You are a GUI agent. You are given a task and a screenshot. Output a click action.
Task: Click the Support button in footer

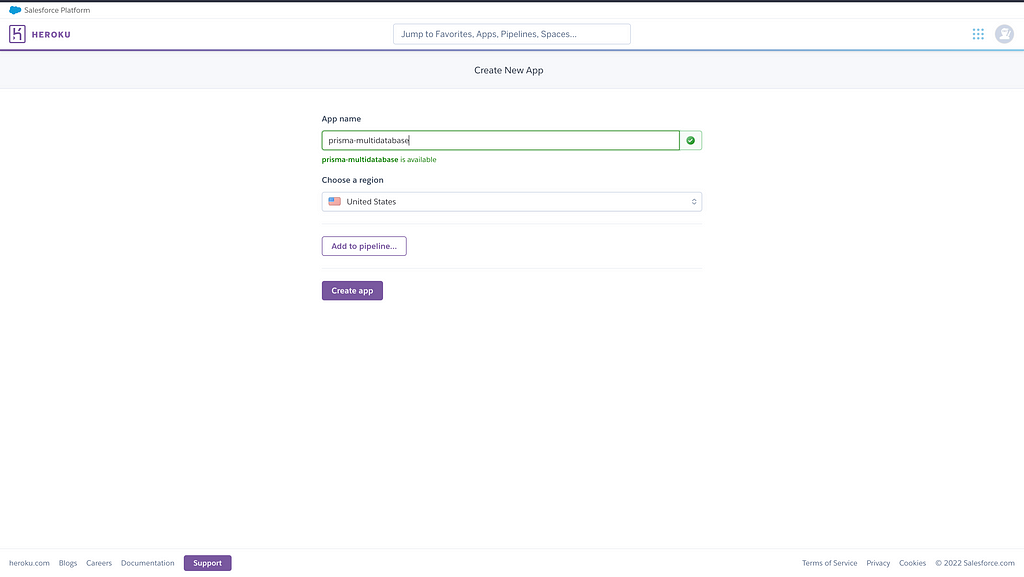(x=208, y=563)
